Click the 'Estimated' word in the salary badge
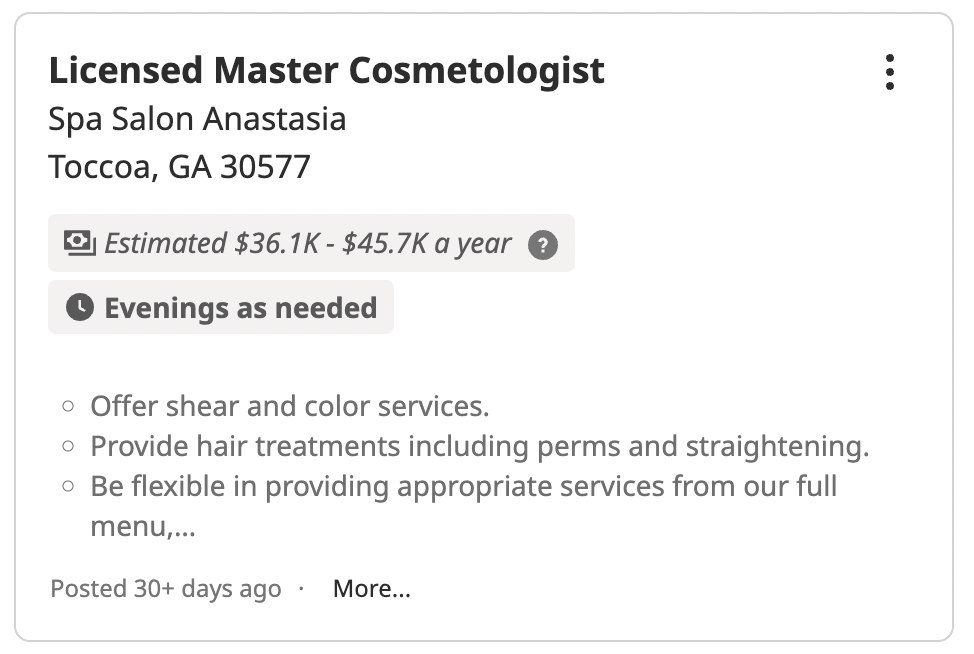Viewport: 974px width, 654px height. [165, 243]
